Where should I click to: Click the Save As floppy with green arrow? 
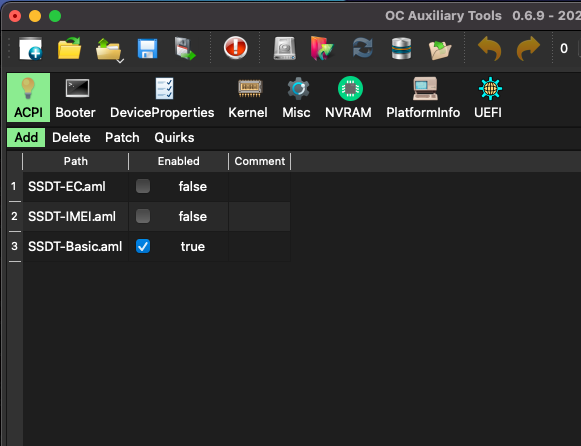click(x=185, y=49)
